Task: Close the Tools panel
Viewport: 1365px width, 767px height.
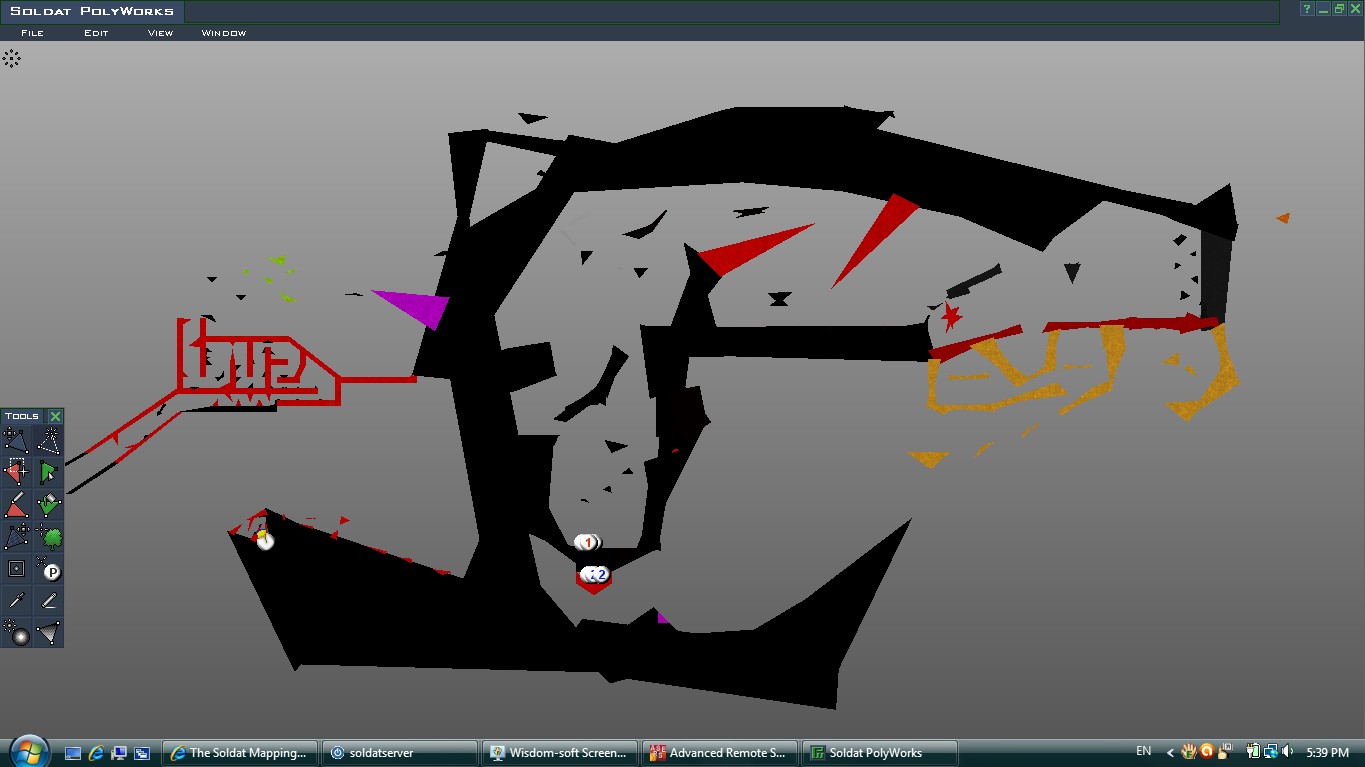Action: click(x=55, y=416)
